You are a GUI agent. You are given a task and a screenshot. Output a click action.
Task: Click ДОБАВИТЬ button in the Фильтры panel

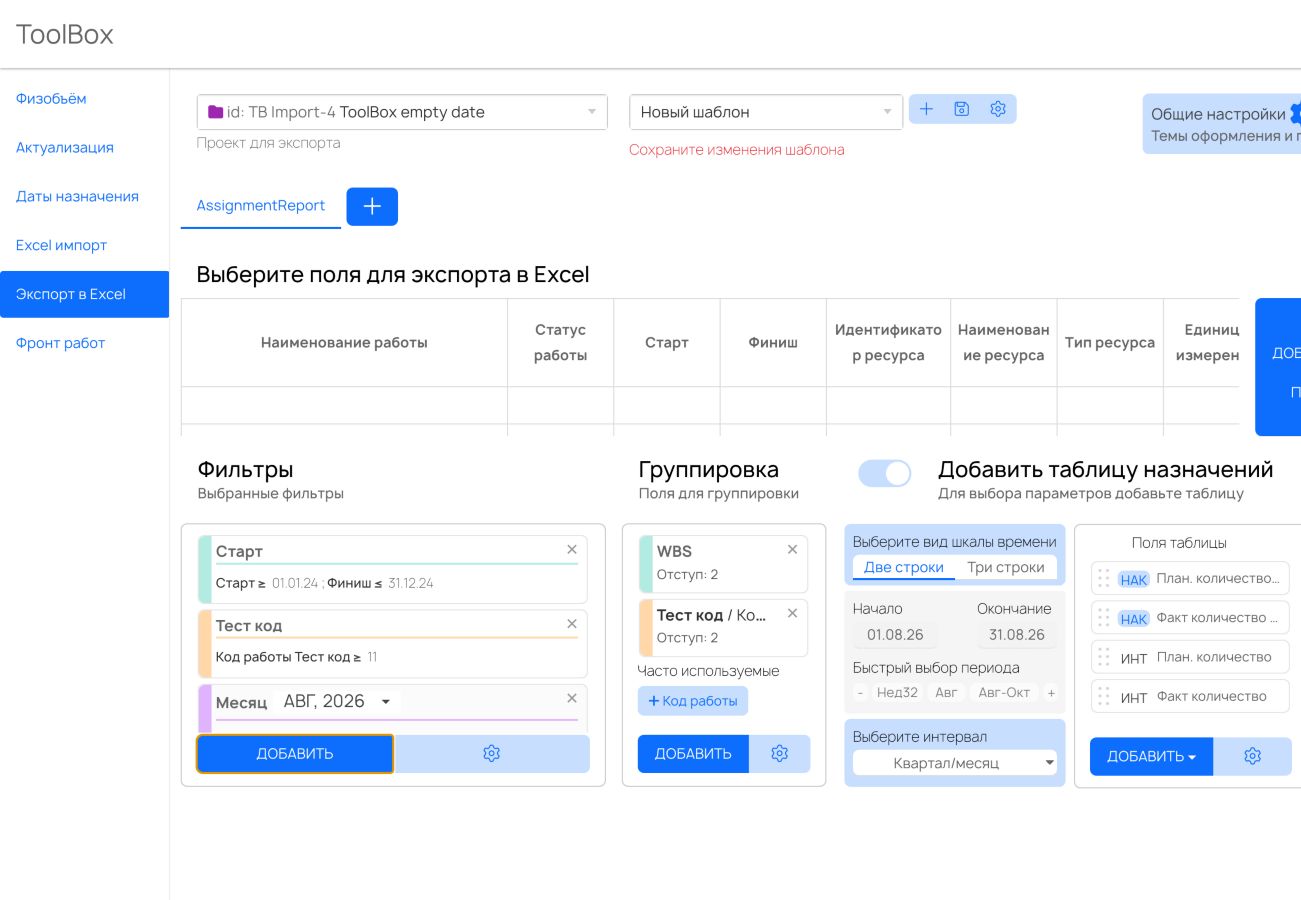(x=295, y=754)
